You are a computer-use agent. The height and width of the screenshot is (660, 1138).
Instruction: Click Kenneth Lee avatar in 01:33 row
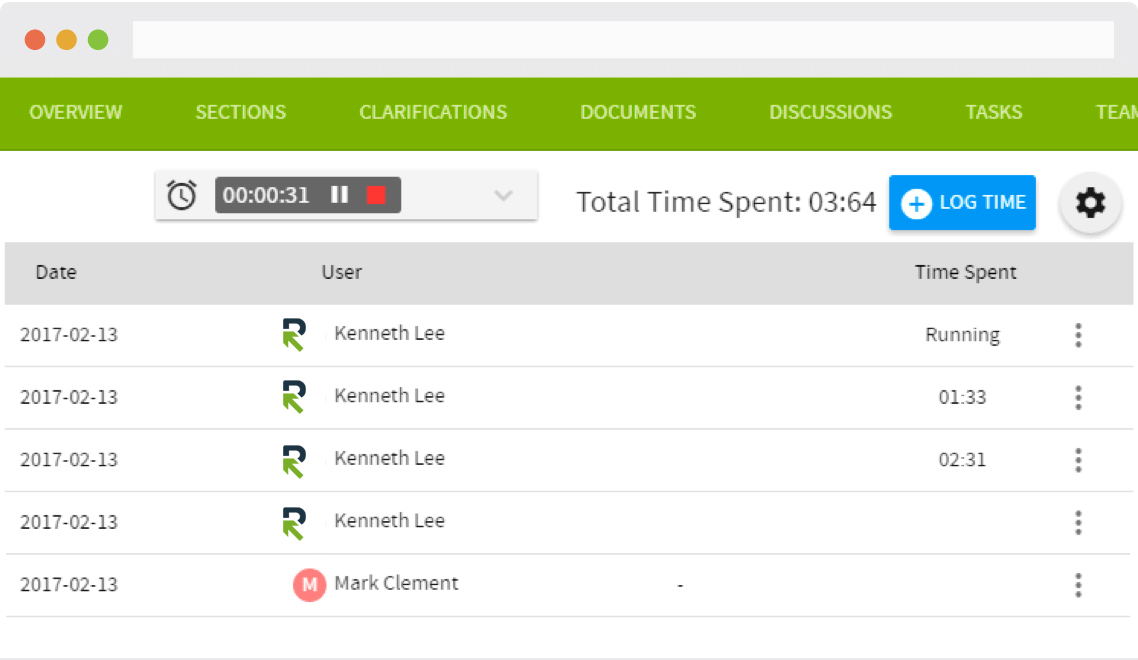coord(294,397)
